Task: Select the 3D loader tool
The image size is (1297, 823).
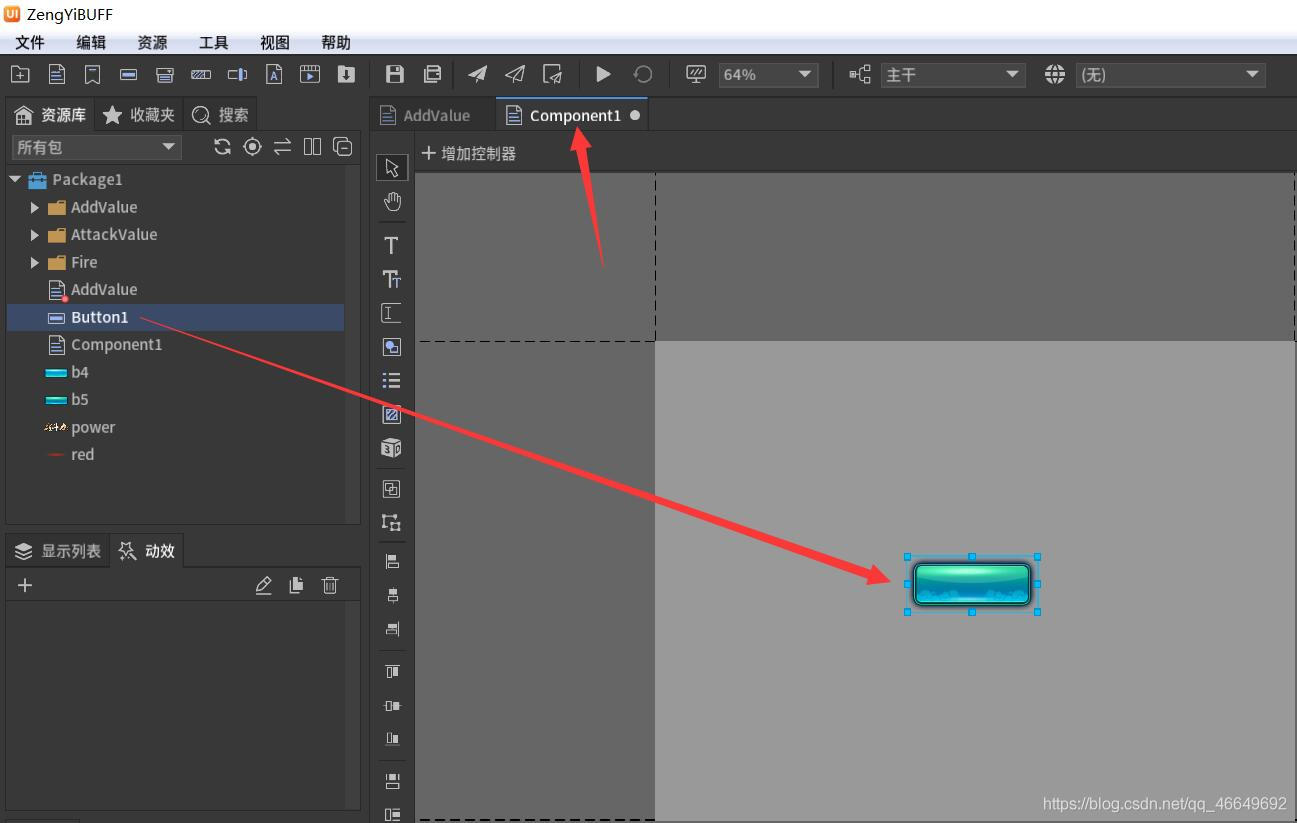Action: pyautogui.click(x=392, y=448)
